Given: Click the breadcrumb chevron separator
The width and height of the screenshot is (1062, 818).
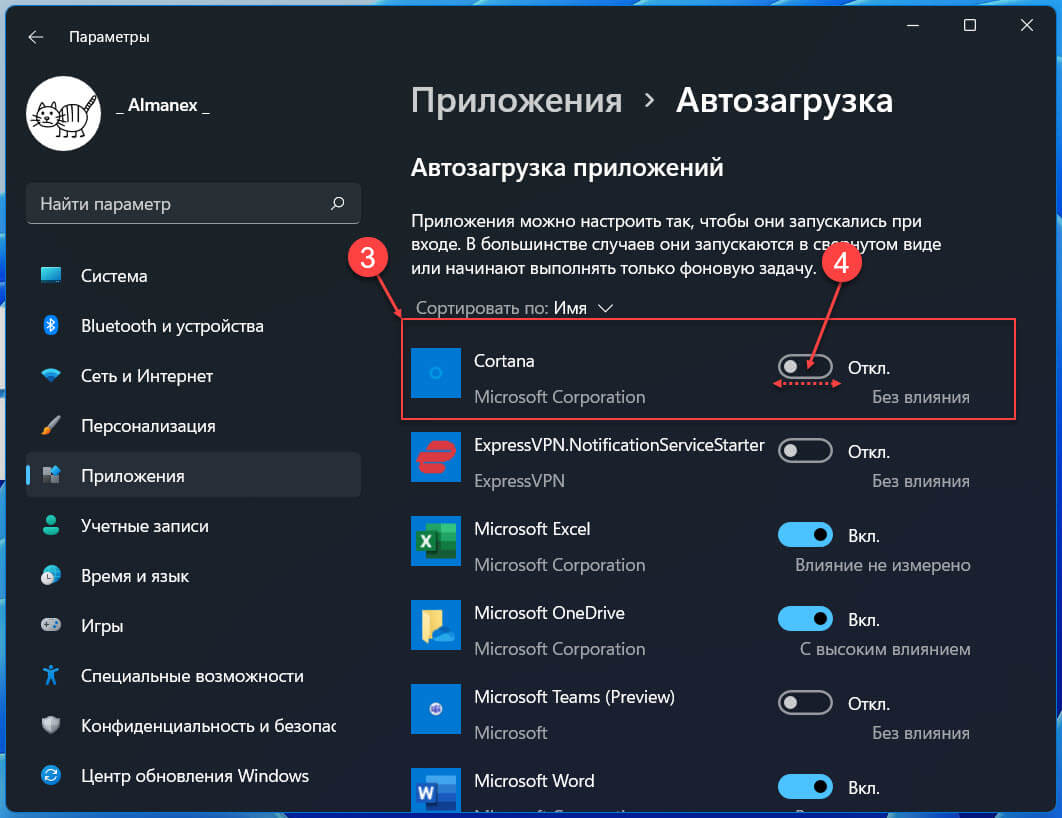Looking at the screenshot, I should tap(650, 101).
